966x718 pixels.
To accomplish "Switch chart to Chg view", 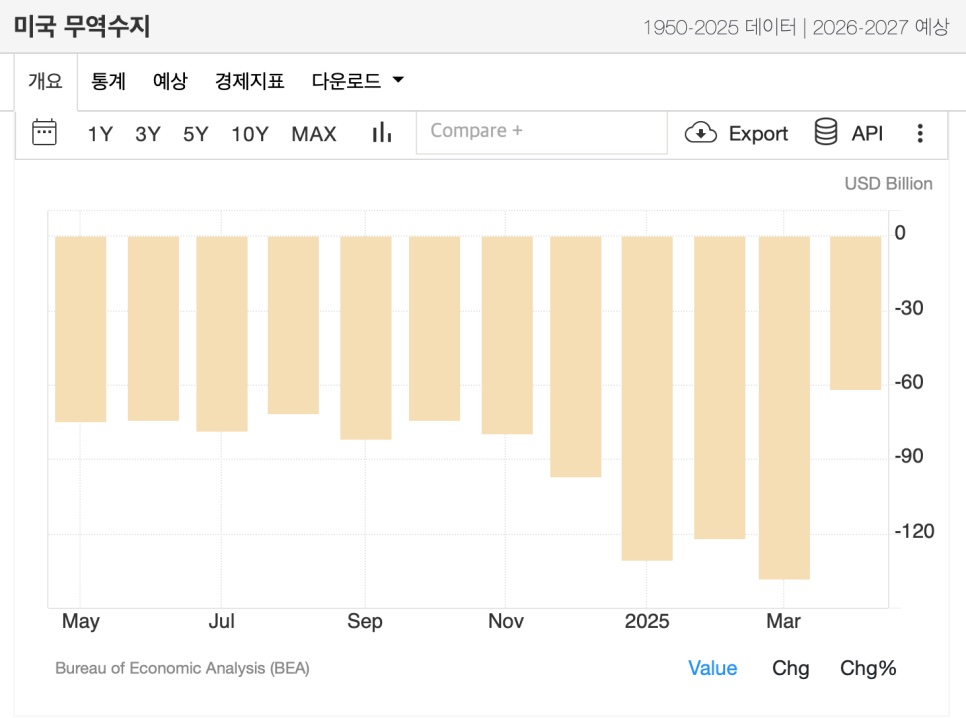I will tap(790, 668).
